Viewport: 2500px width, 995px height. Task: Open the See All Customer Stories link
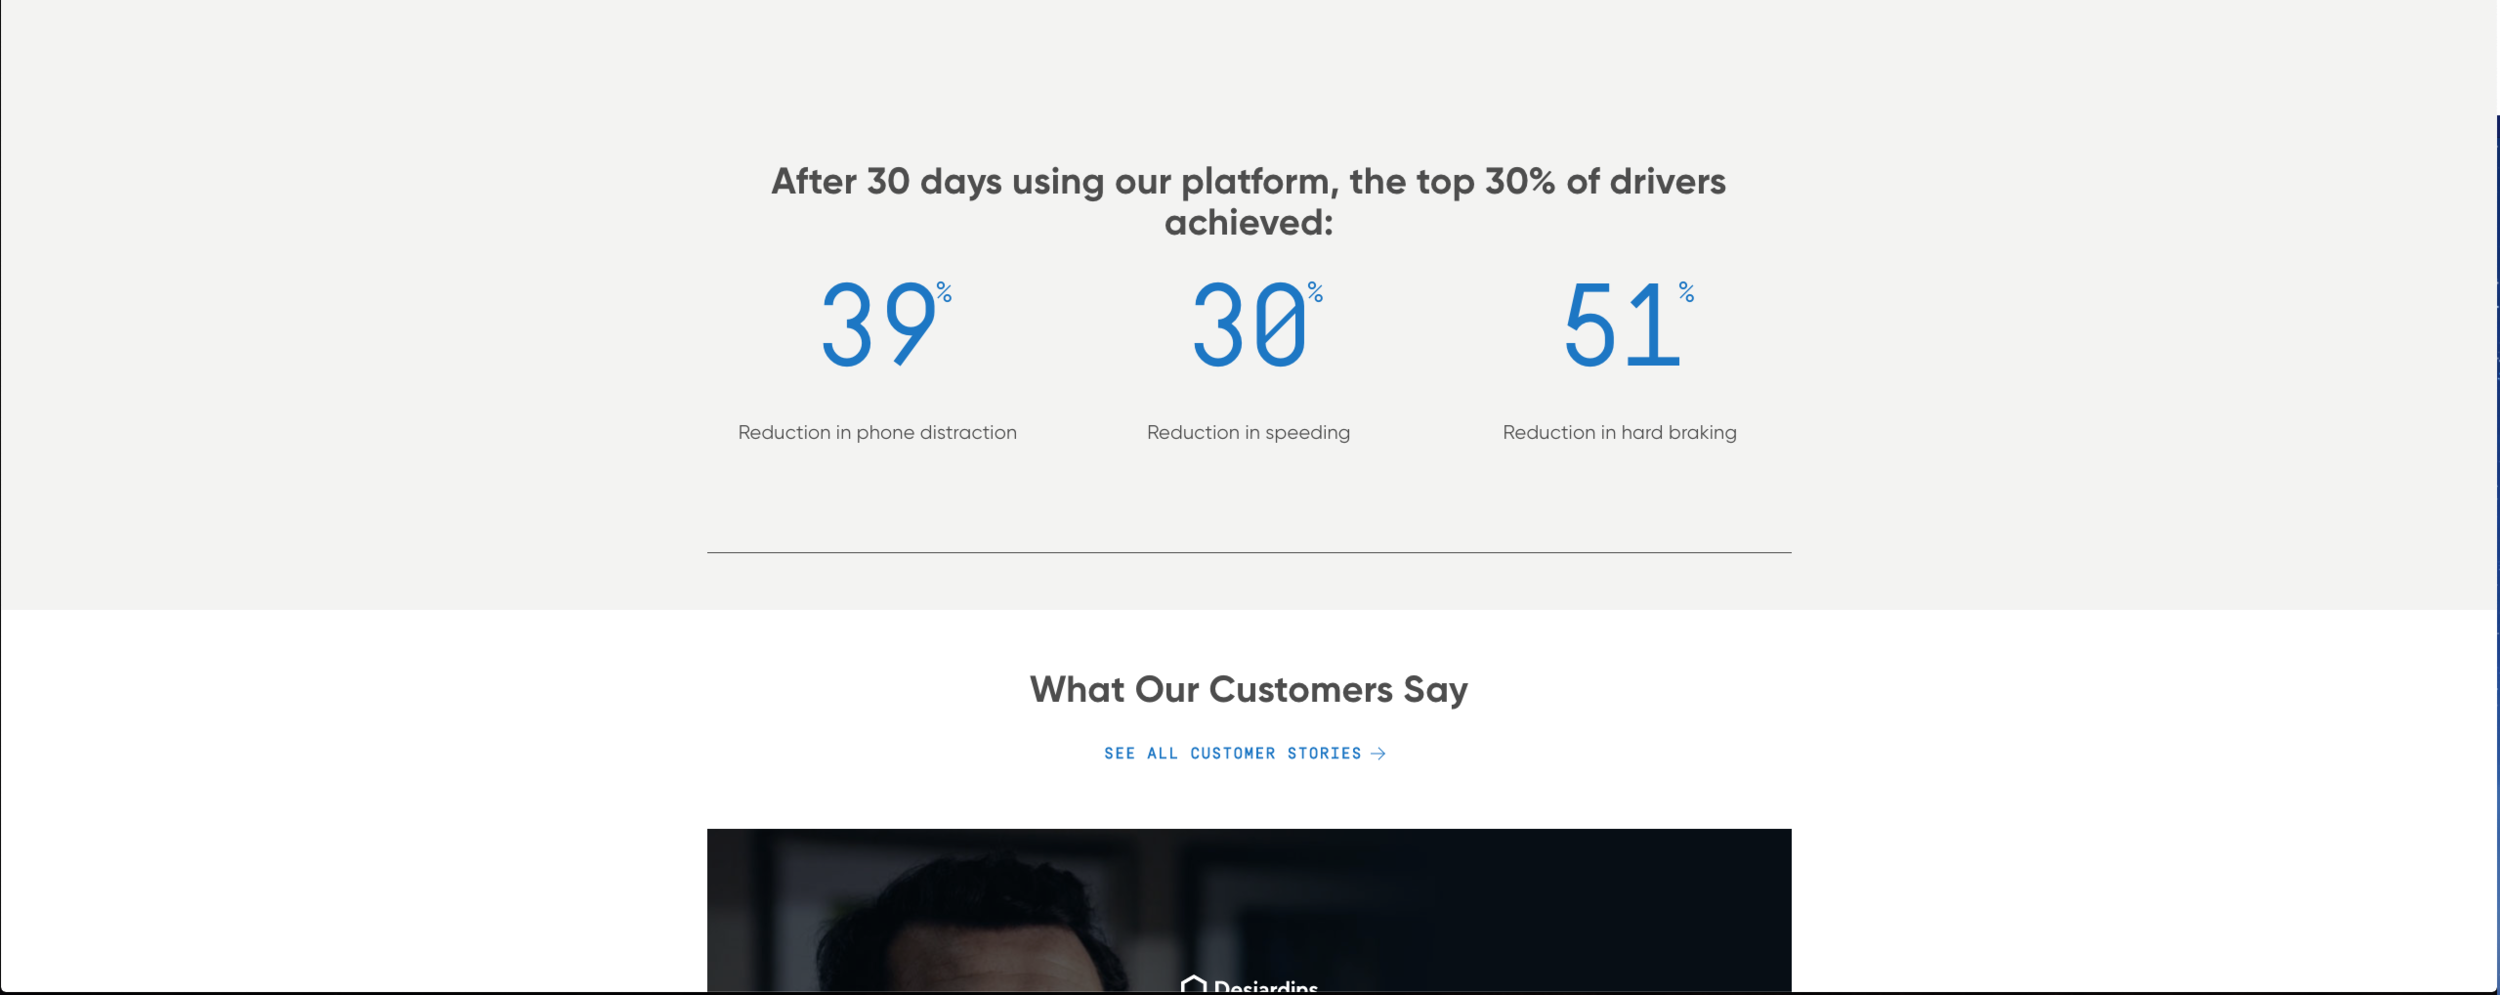tap(1245, 753)
